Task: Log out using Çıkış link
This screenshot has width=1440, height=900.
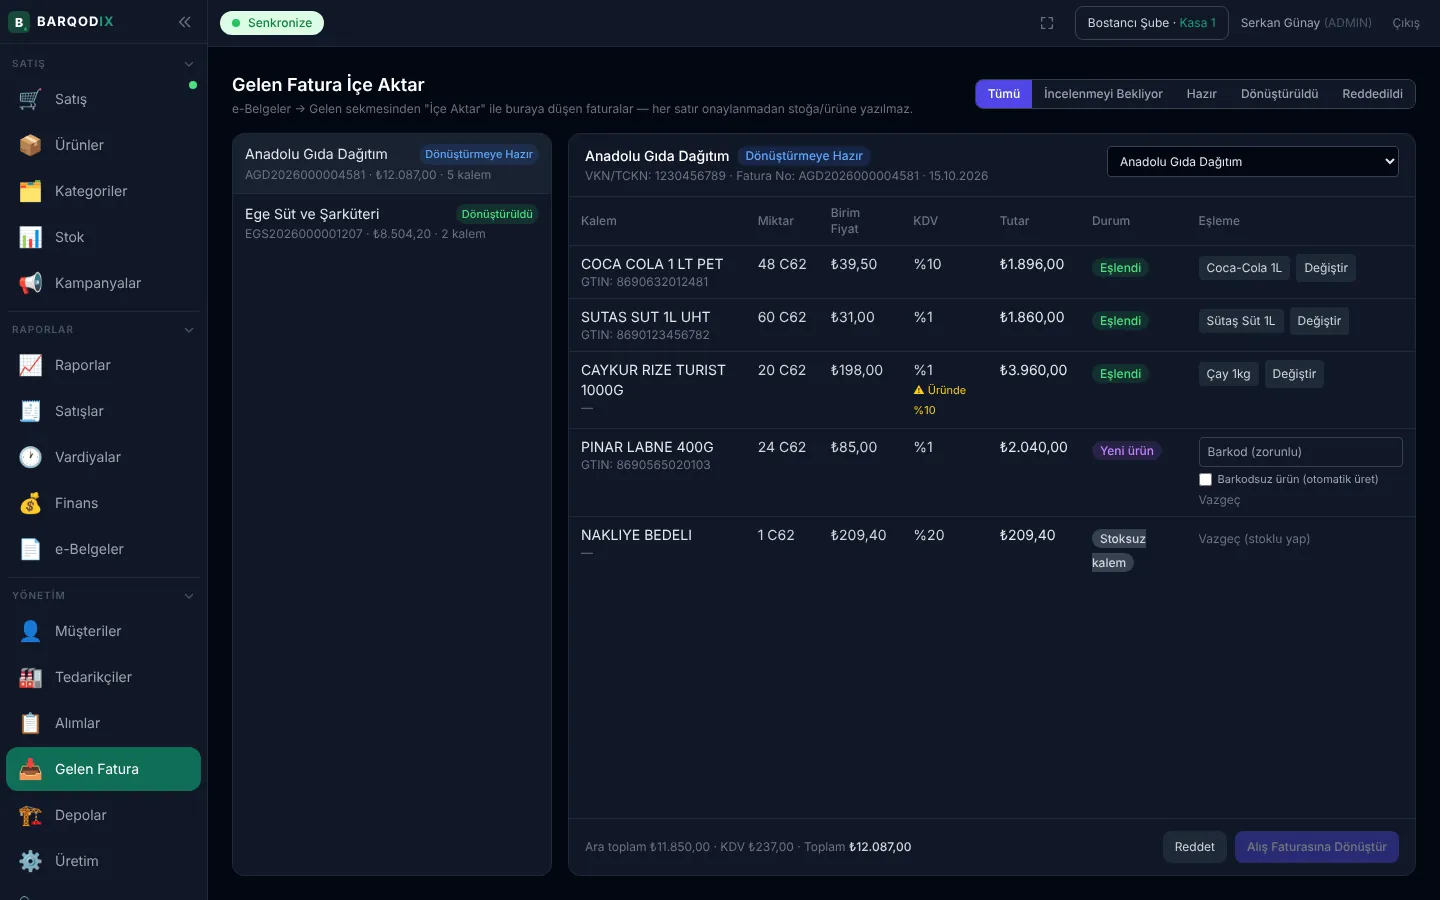Action: pos(1406,23)
